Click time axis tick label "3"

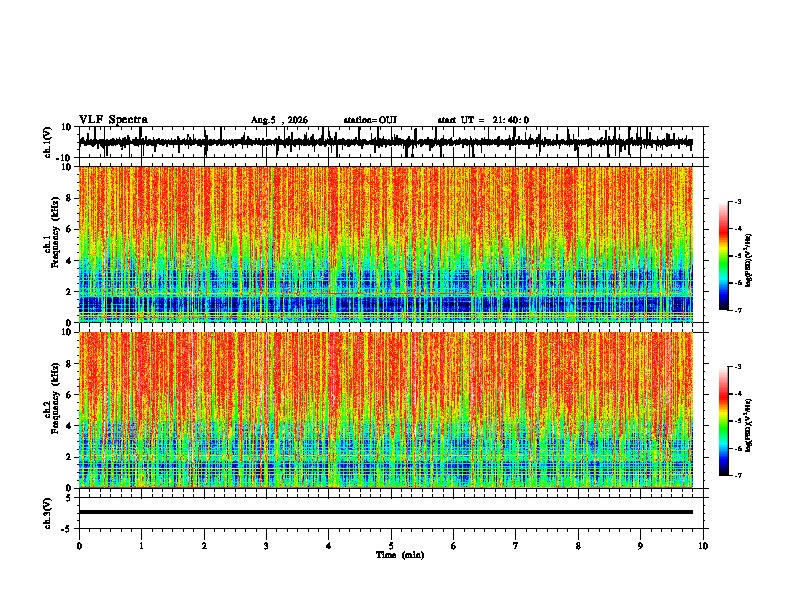point(266,546)
